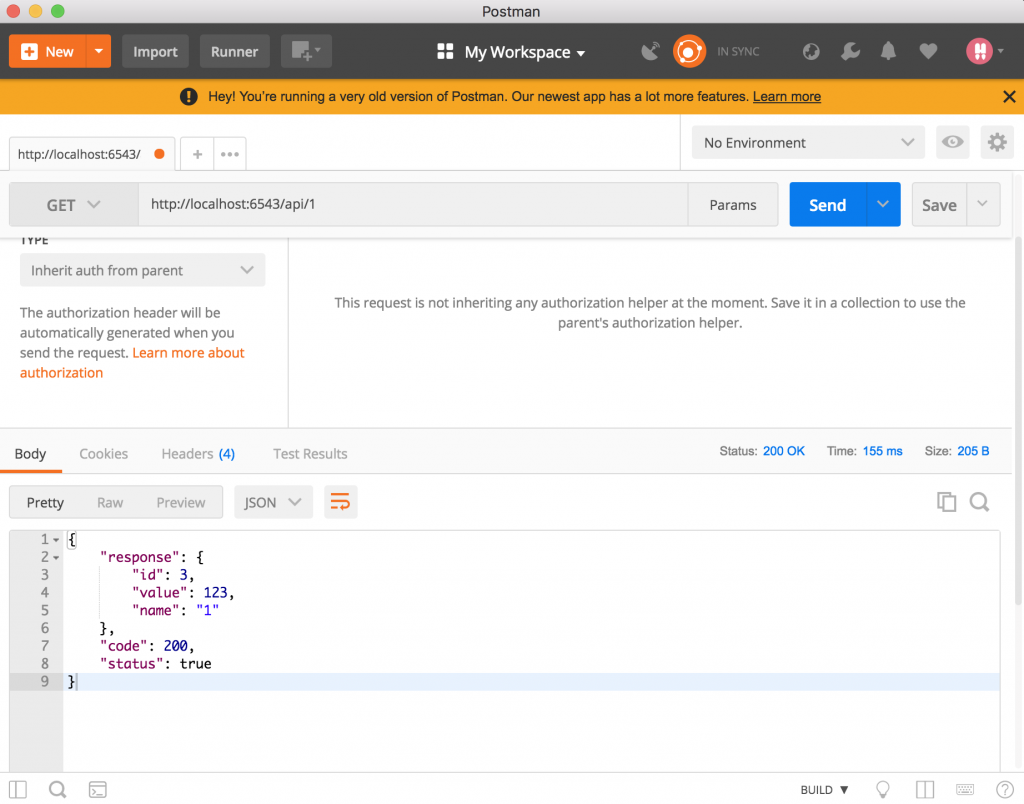Image resolution: width=1024 pixels, height=804 pixels.
Task: Open the interceptor satellite icon
Action: [x=650, y=52]
